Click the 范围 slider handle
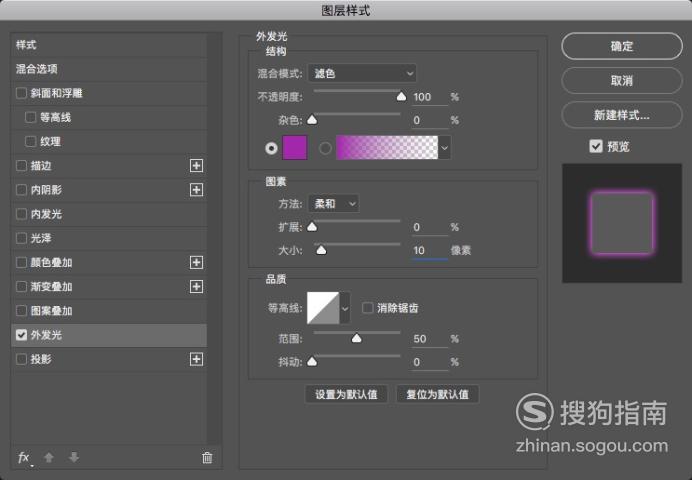692x480 pixels. [356, 339]
